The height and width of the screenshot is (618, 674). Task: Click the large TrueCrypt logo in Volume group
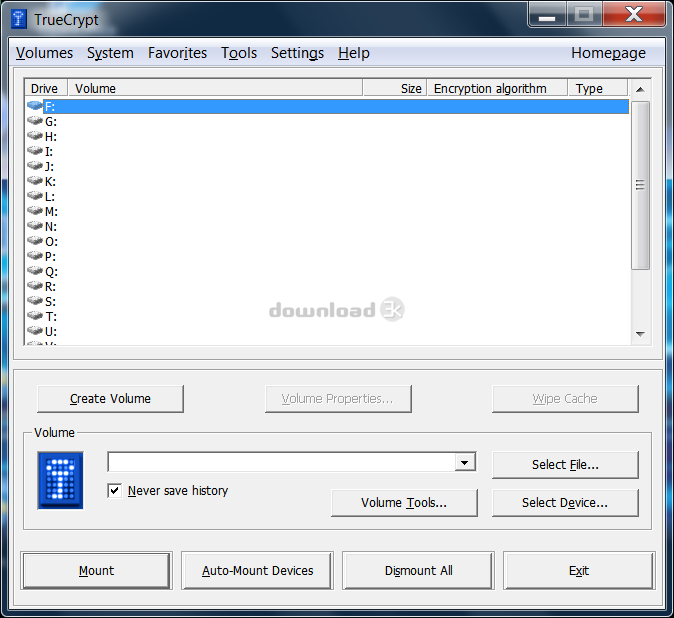click(60, 480)
